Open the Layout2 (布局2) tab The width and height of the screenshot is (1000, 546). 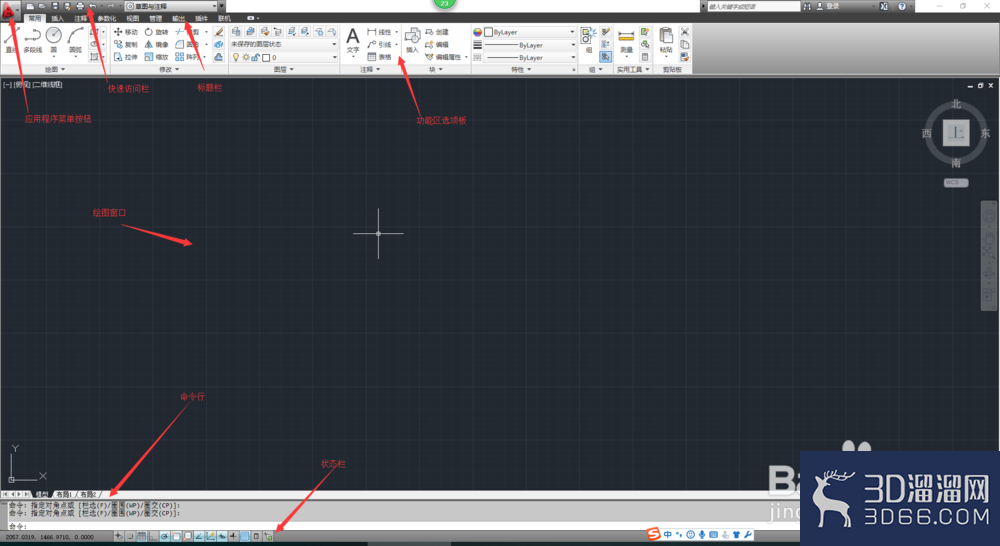pyautogui.click(x=88, y=494)
